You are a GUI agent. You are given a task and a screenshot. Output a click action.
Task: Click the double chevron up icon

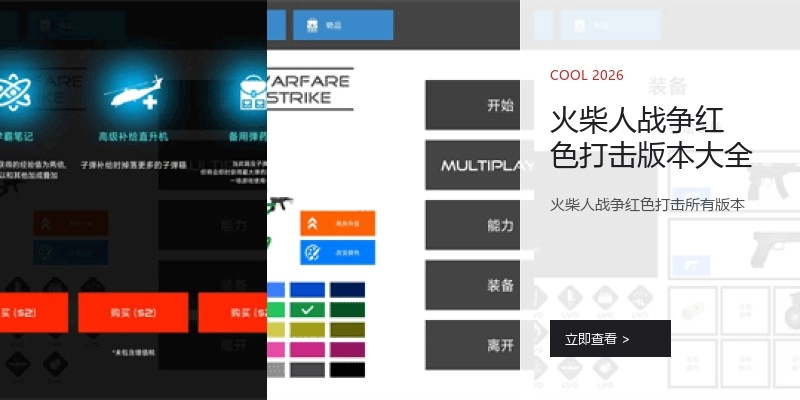click(x=312, y=223)
